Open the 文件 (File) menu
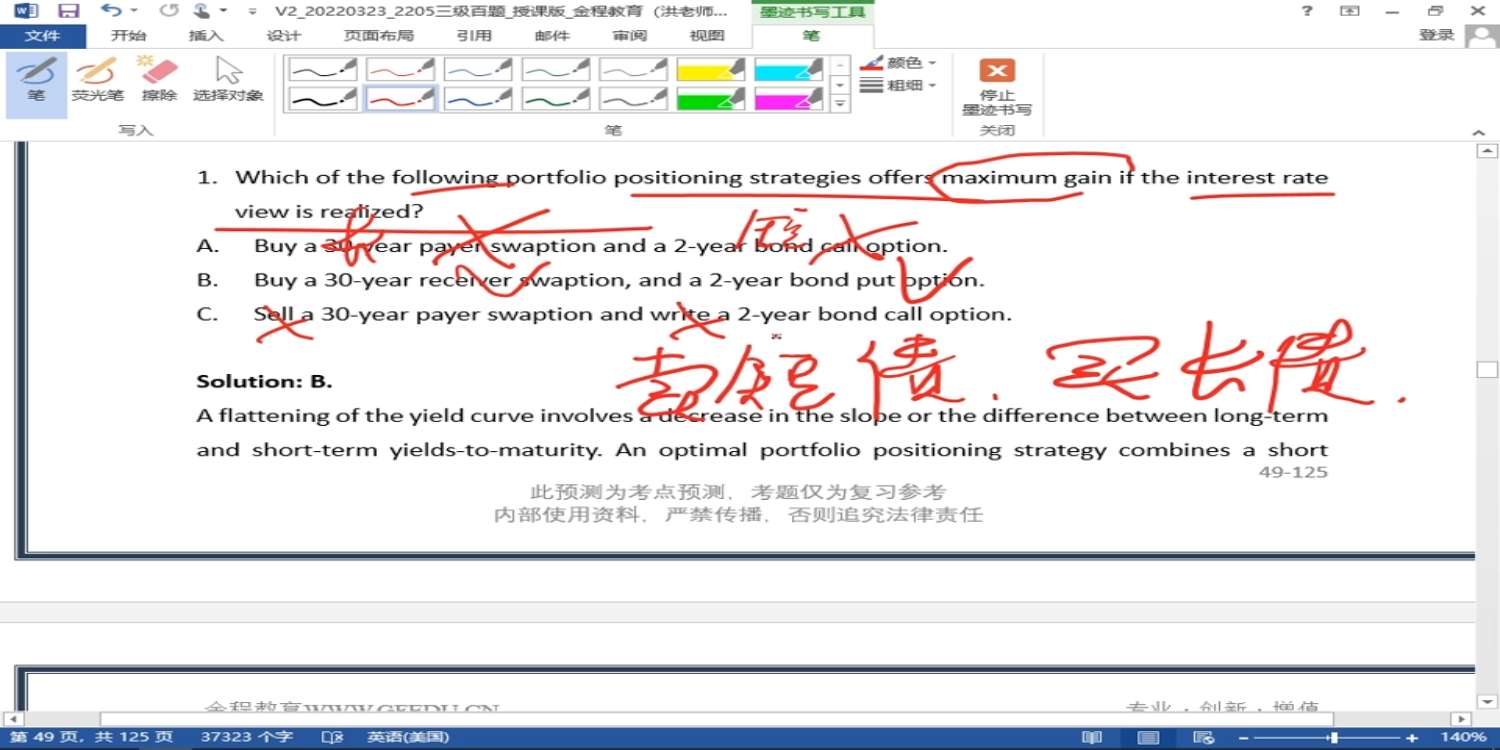This screenshot has height=750, width=1500. point(42,36)
